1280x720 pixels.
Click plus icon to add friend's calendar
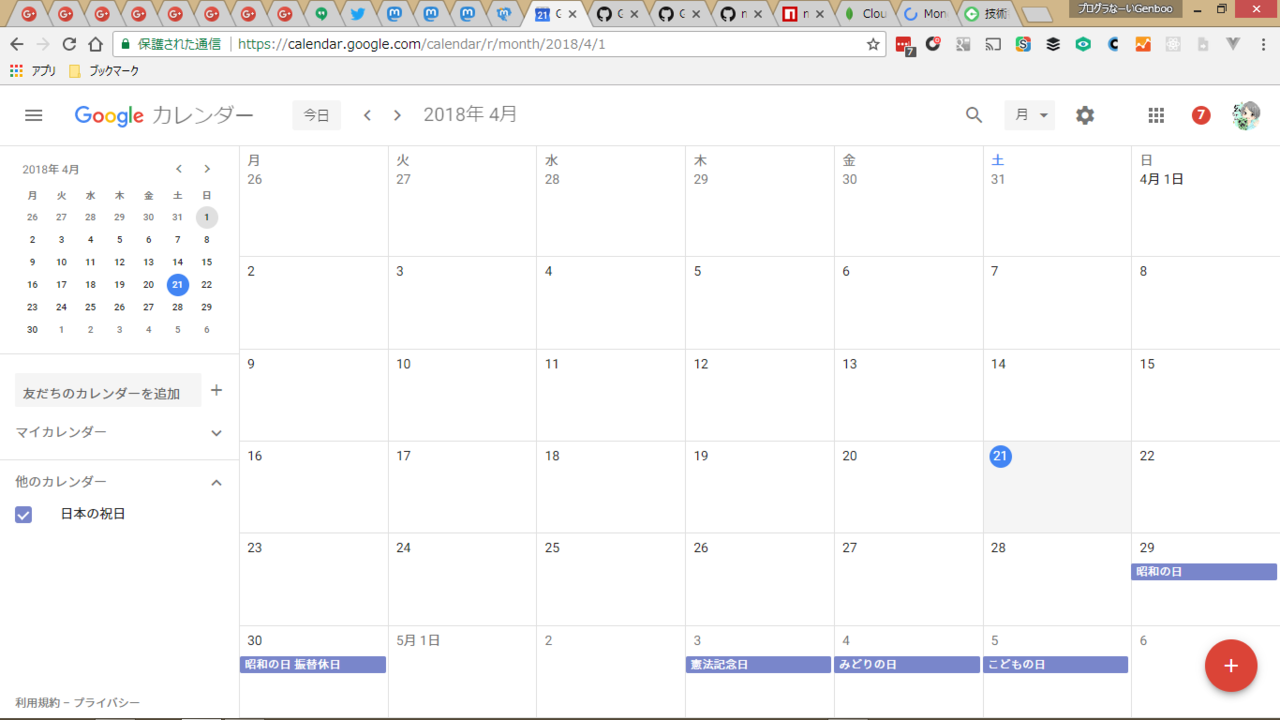(216, 390)
